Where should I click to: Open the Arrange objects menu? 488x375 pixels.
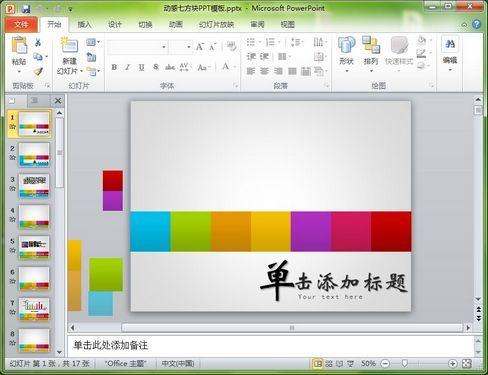[371, 54]
